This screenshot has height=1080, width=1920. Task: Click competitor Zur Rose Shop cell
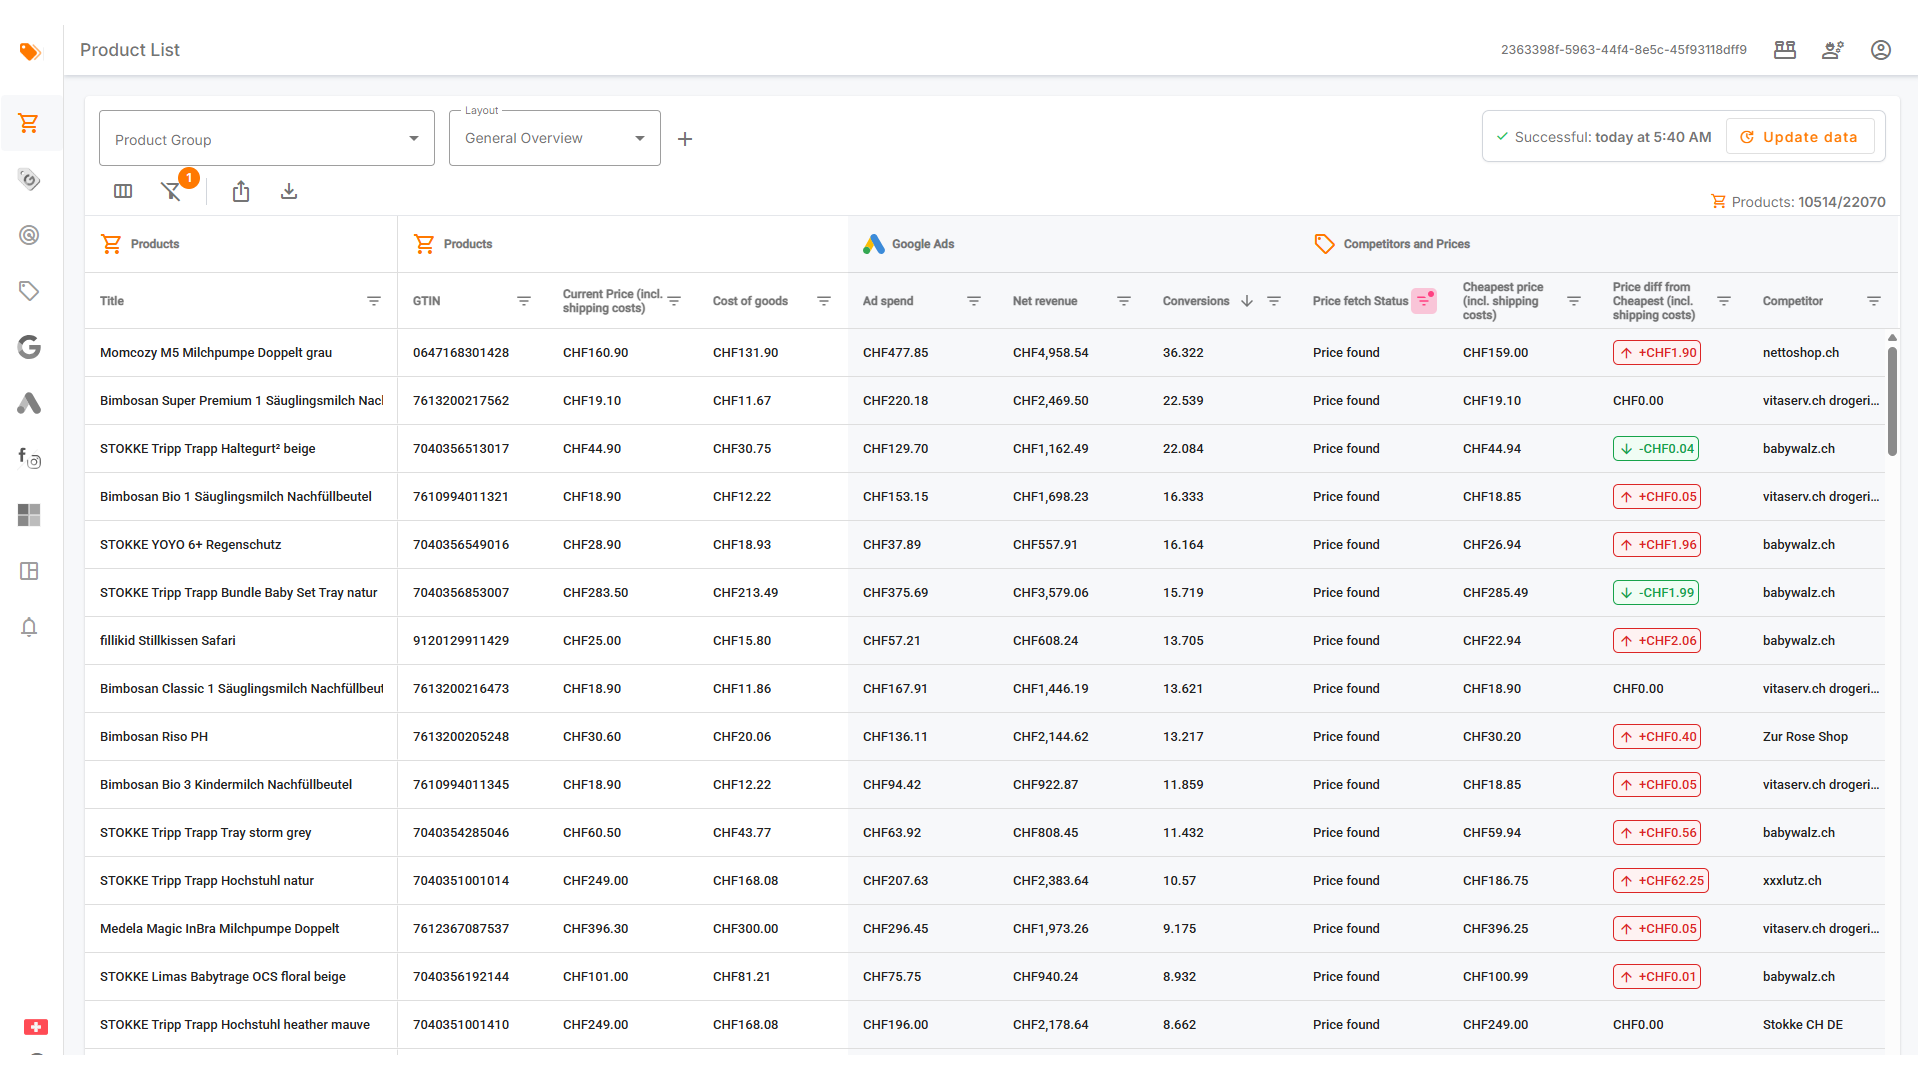(1805, 737)
